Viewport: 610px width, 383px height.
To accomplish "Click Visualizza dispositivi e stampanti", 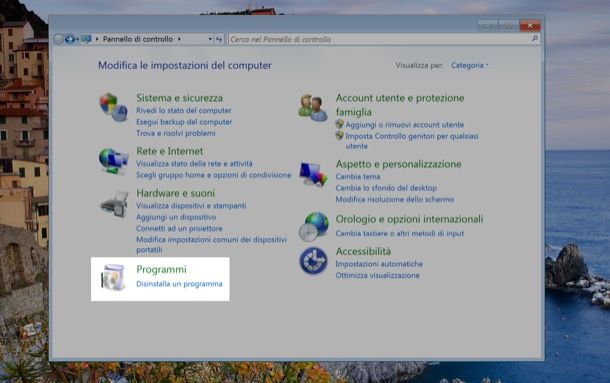I will (191, 206).
